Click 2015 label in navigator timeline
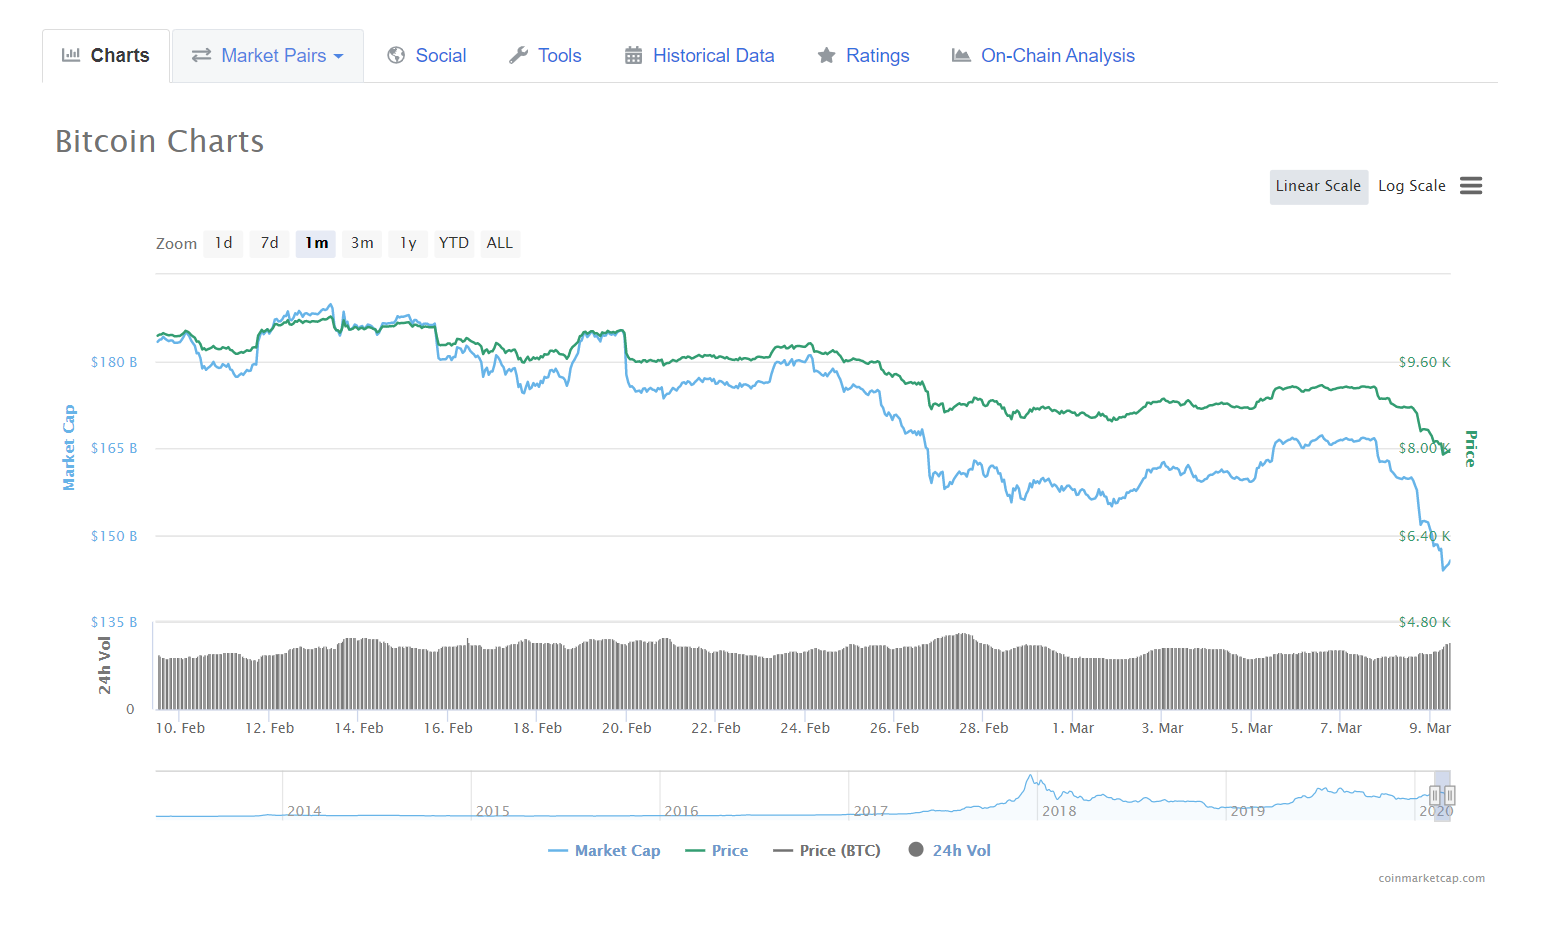The width and height of the screenshot is (1543, 929). click(x=493, y=811)
